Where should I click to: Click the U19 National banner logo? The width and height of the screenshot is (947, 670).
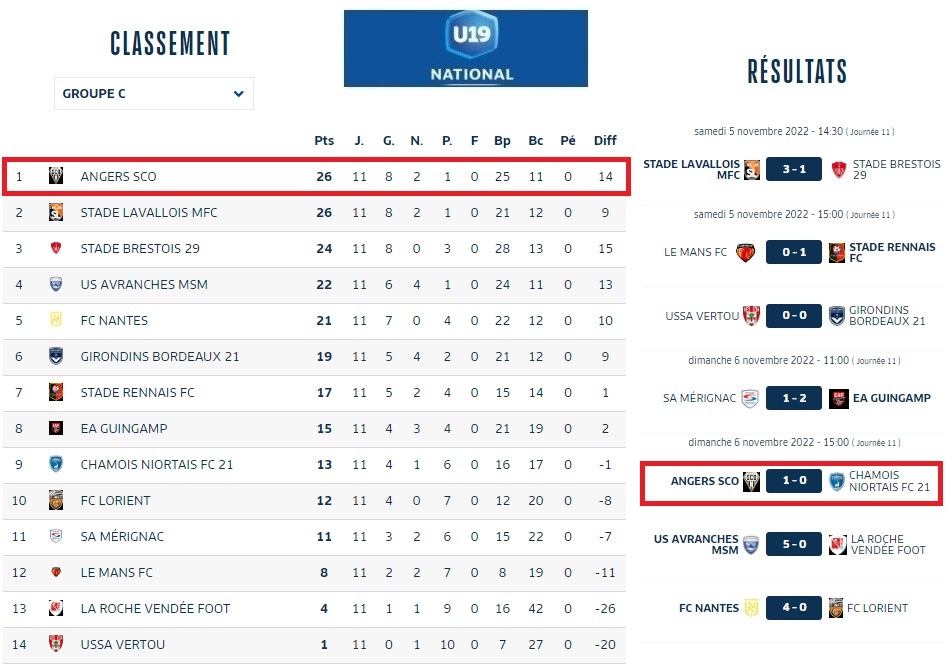466,48
